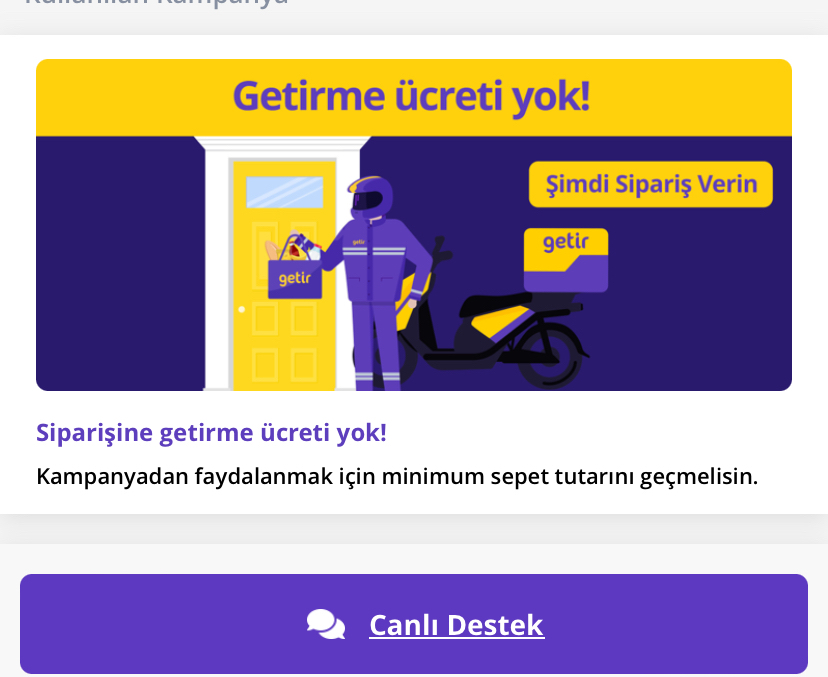Click the black scooter seat
This screenshot has height=677, width=828.
click(495, 304)
